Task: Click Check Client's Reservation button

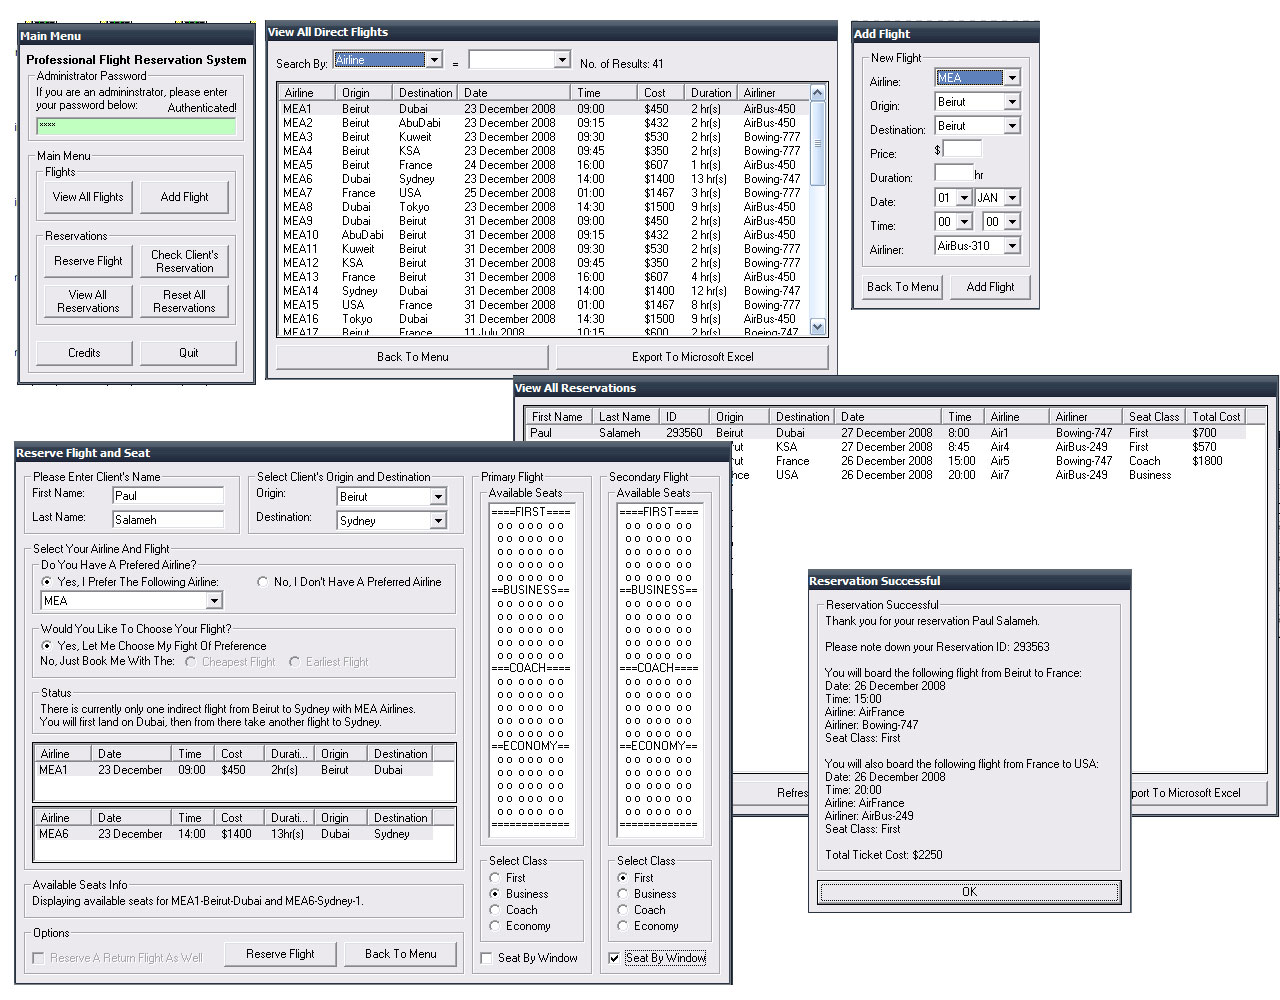Action: coord(184,261)
